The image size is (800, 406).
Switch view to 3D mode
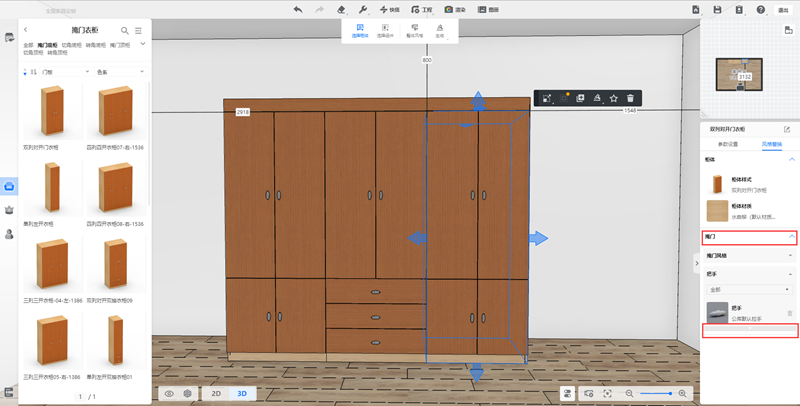pos(241,394)
